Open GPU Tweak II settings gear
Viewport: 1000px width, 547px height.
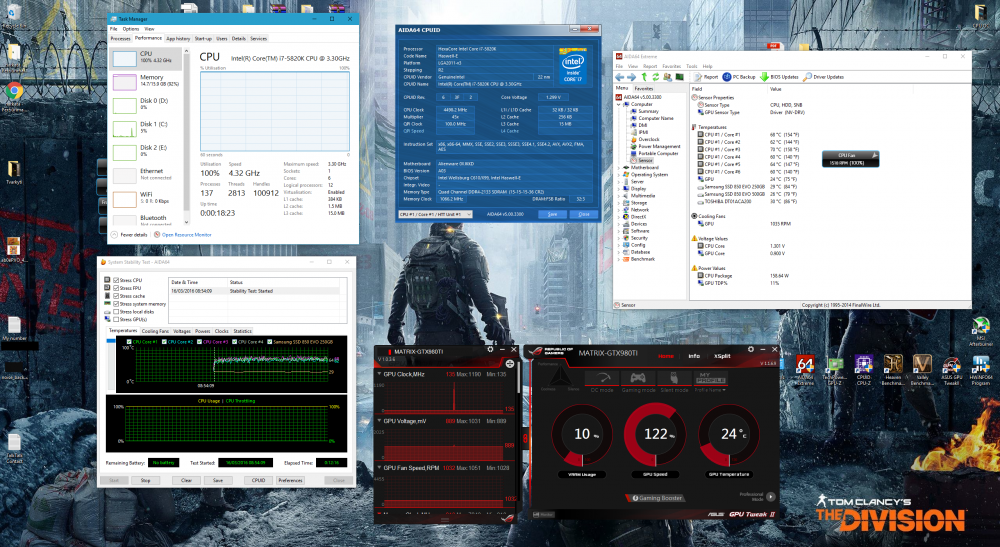(751, 349)
